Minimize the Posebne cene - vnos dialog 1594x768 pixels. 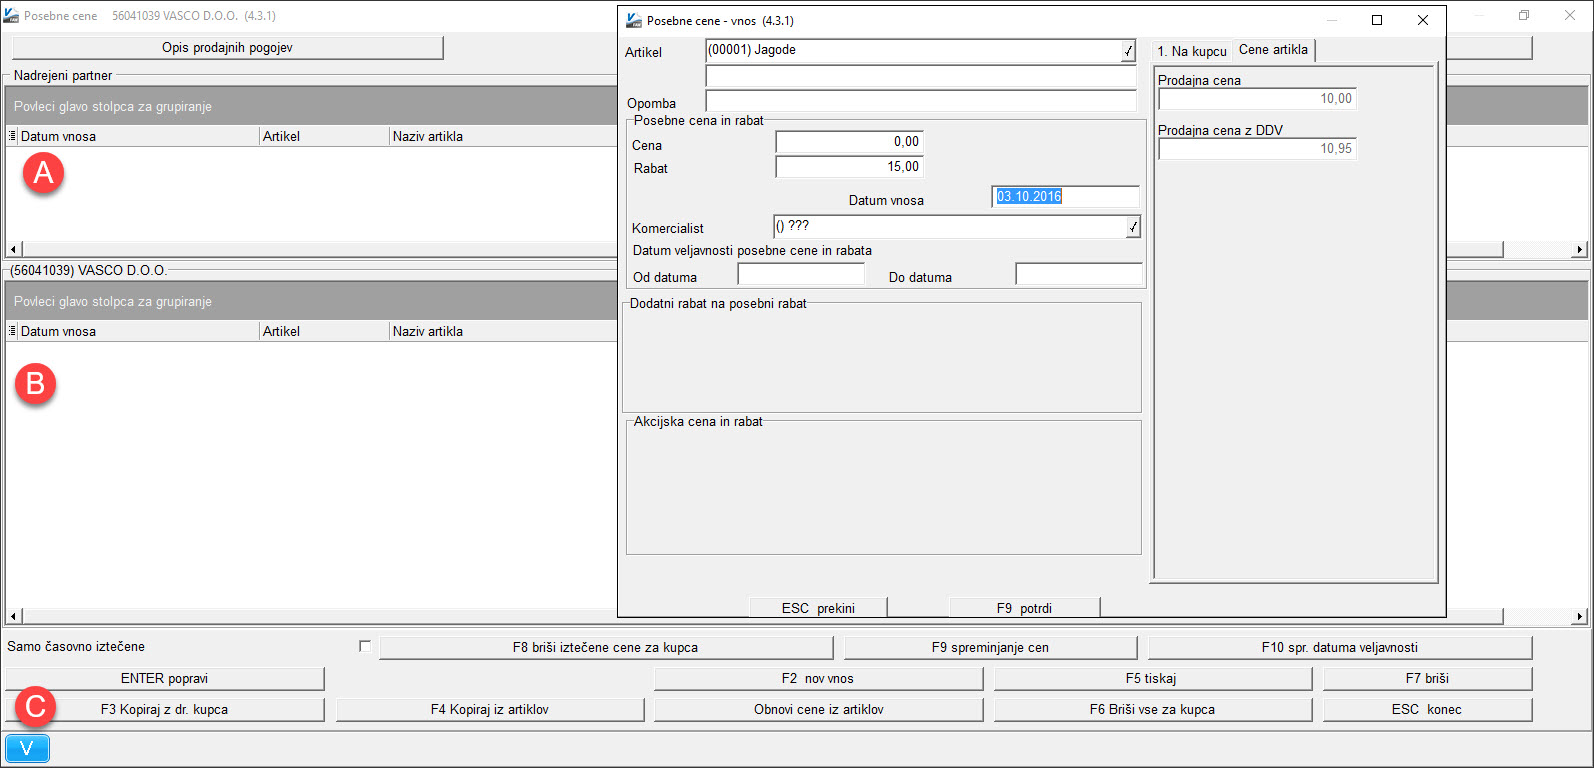click(x=1331, y=20)
